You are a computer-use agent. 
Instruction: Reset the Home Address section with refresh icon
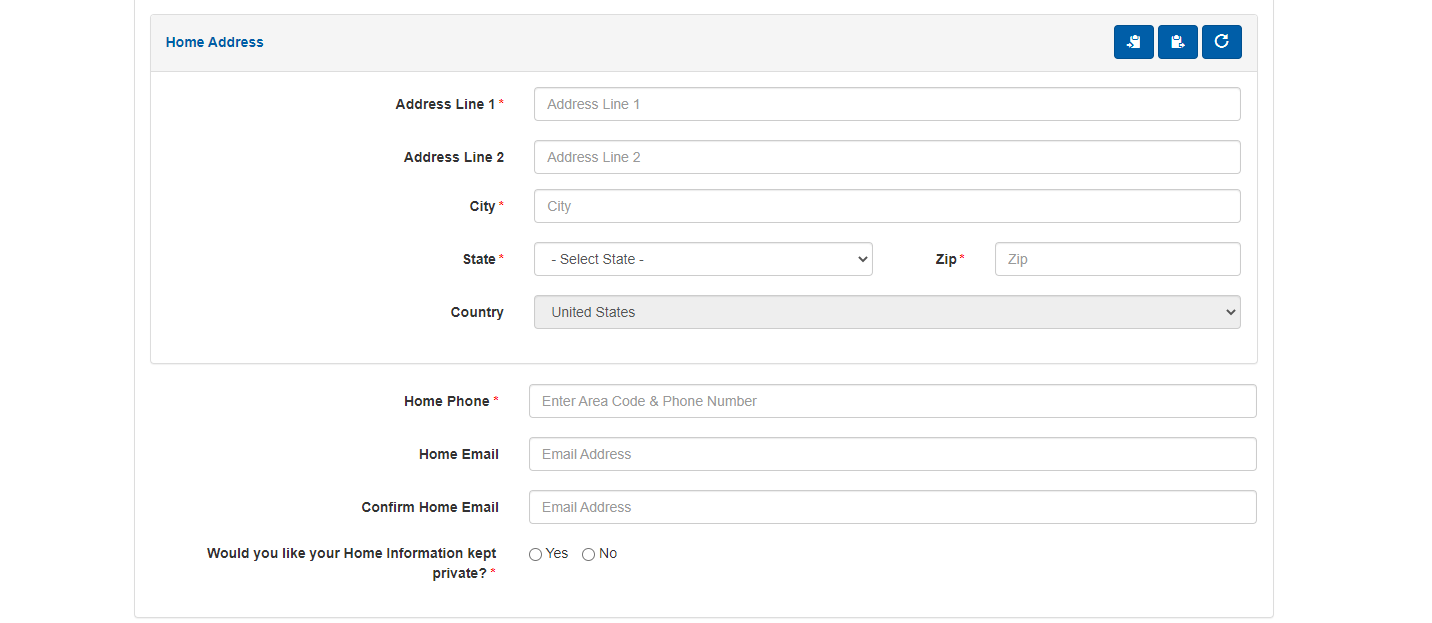click(1221, 42)
